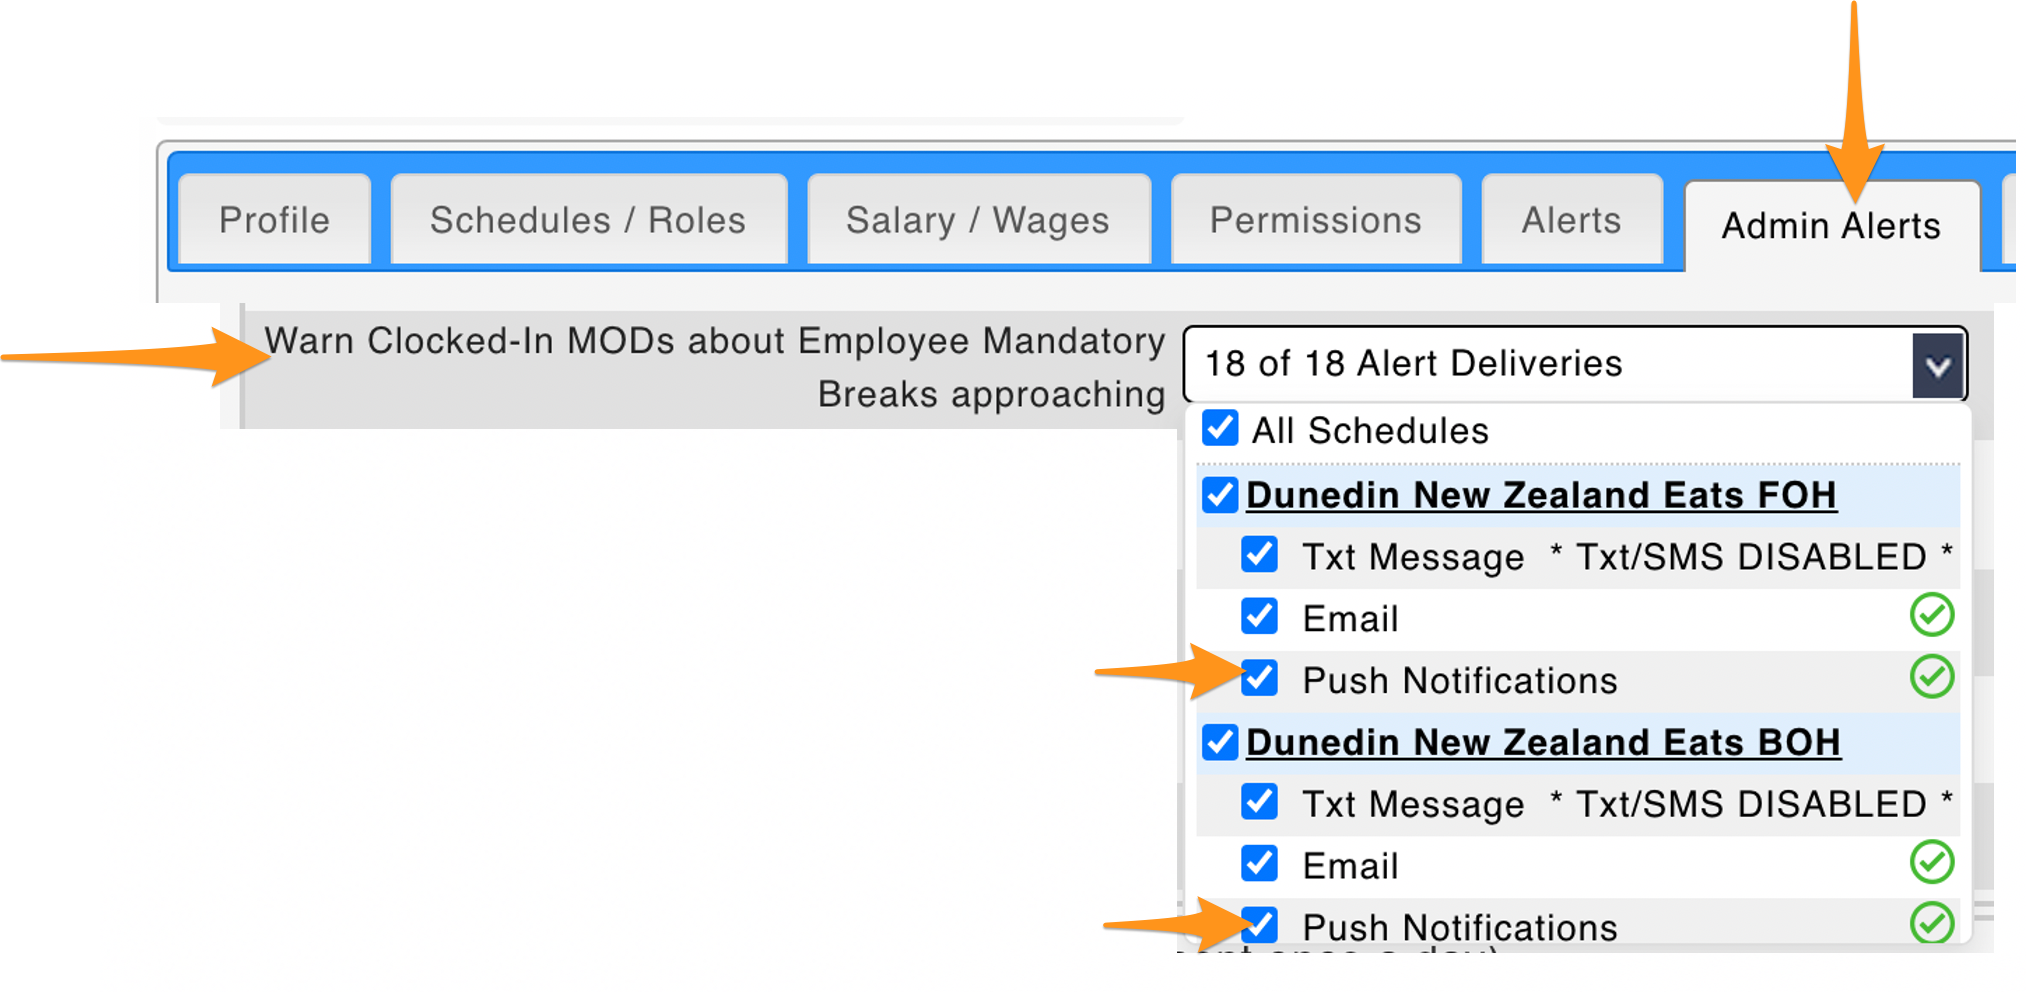This screenshot has width=2026, height=992.
Task: Disable FOH Push Notifications checkbox
Action: tap(1259, 678)
